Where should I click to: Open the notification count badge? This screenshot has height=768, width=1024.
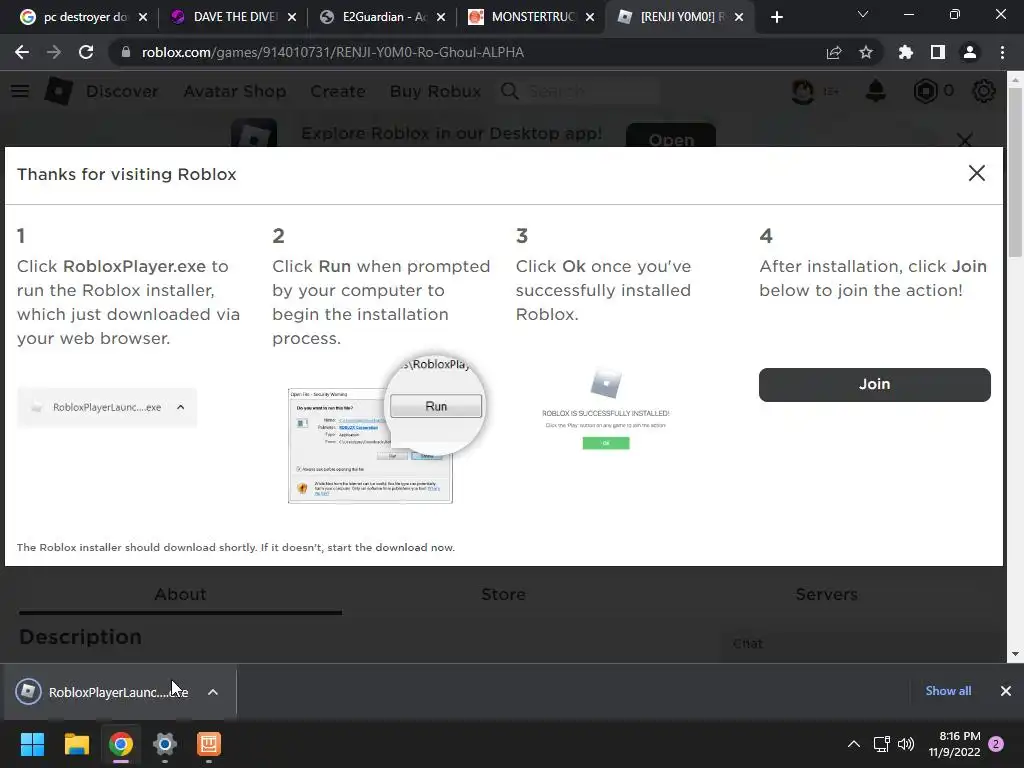coord(996,744)
